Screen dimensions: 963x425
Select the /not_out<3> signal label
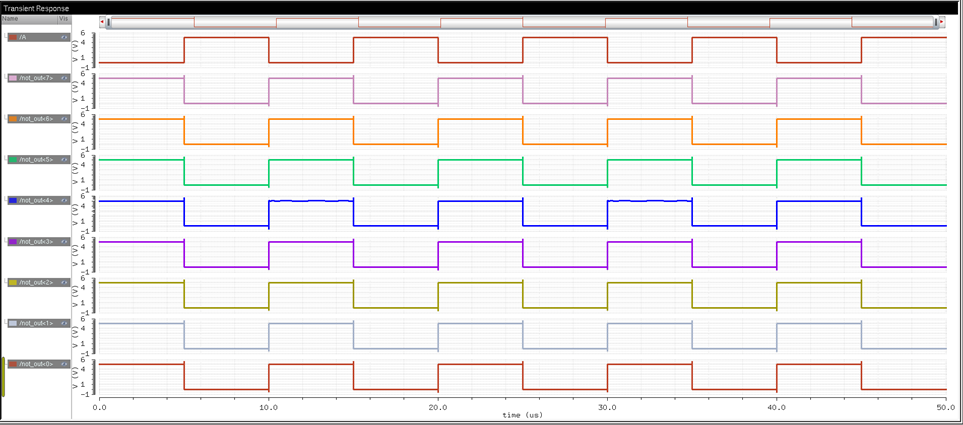(x=38, y=242)
